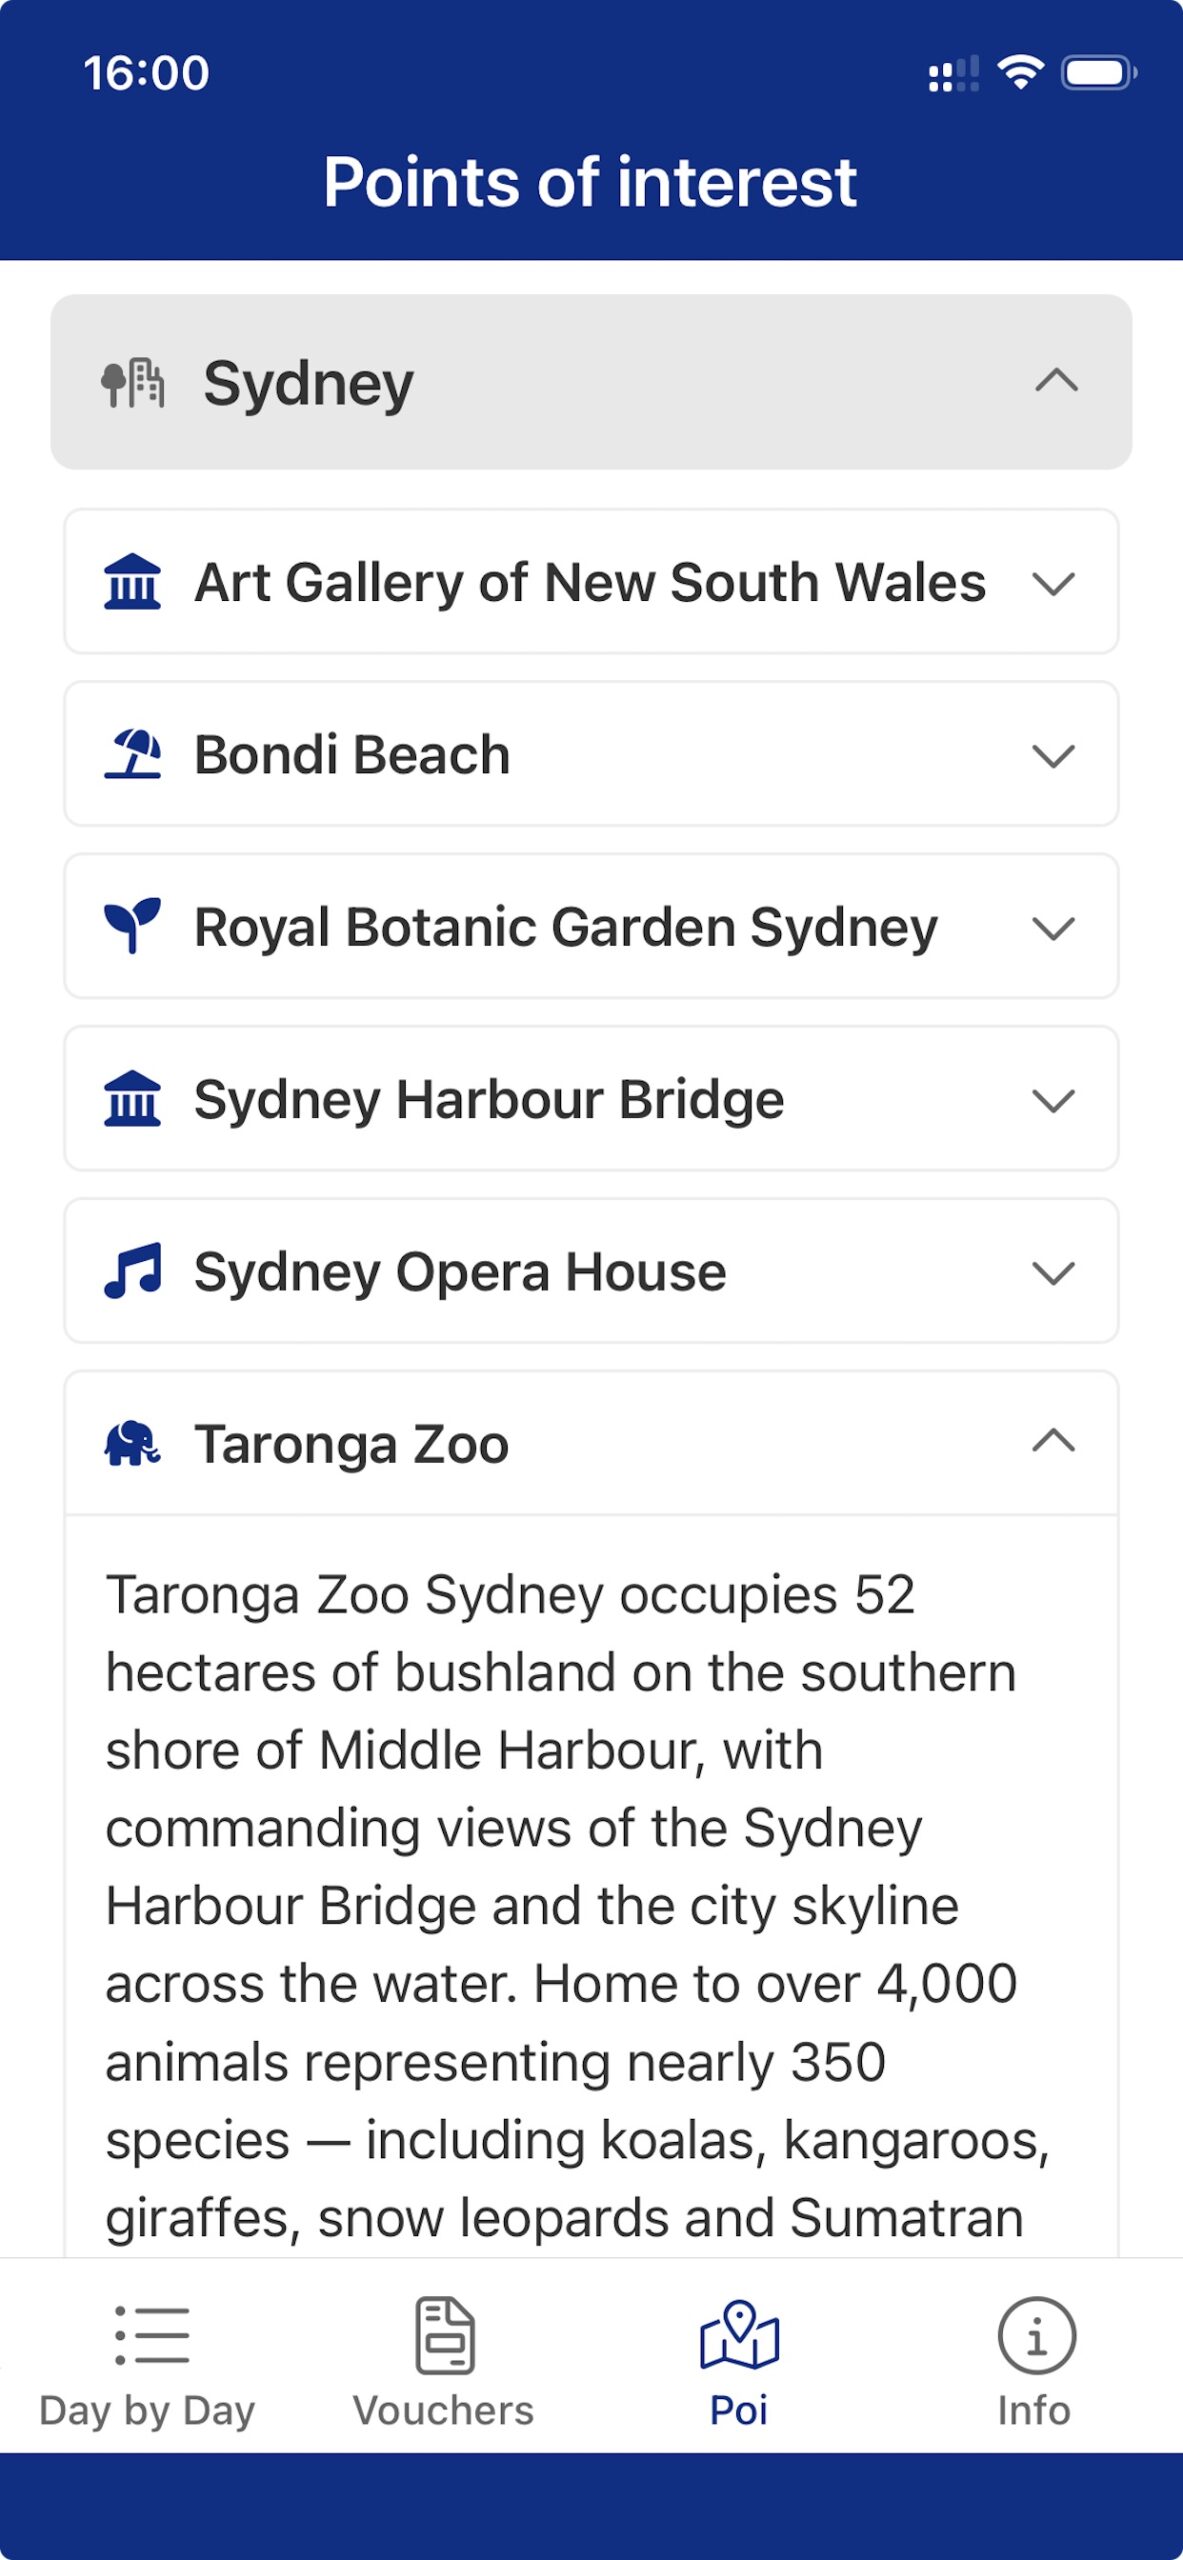
Task: Open the Vouchers tab
Action: [x=444, y=2361]
